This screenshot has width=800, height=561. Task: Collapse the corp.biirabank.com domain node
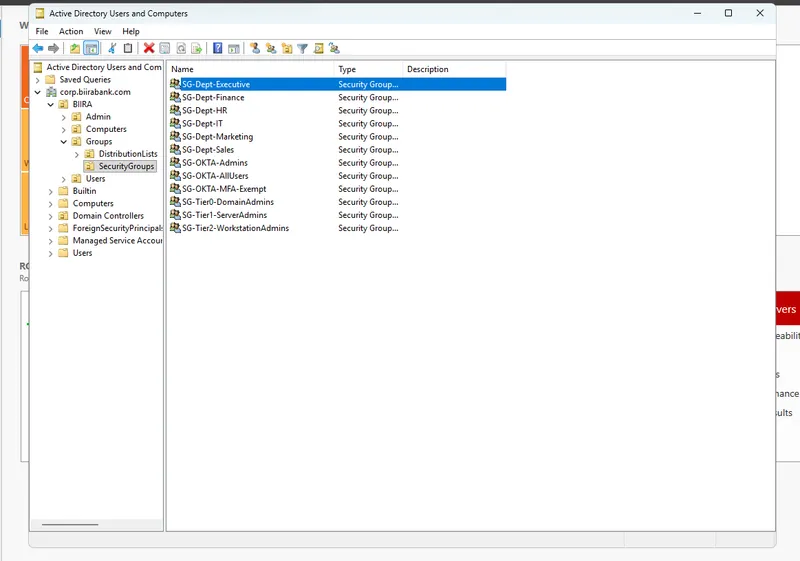click(x=38, y=92)
